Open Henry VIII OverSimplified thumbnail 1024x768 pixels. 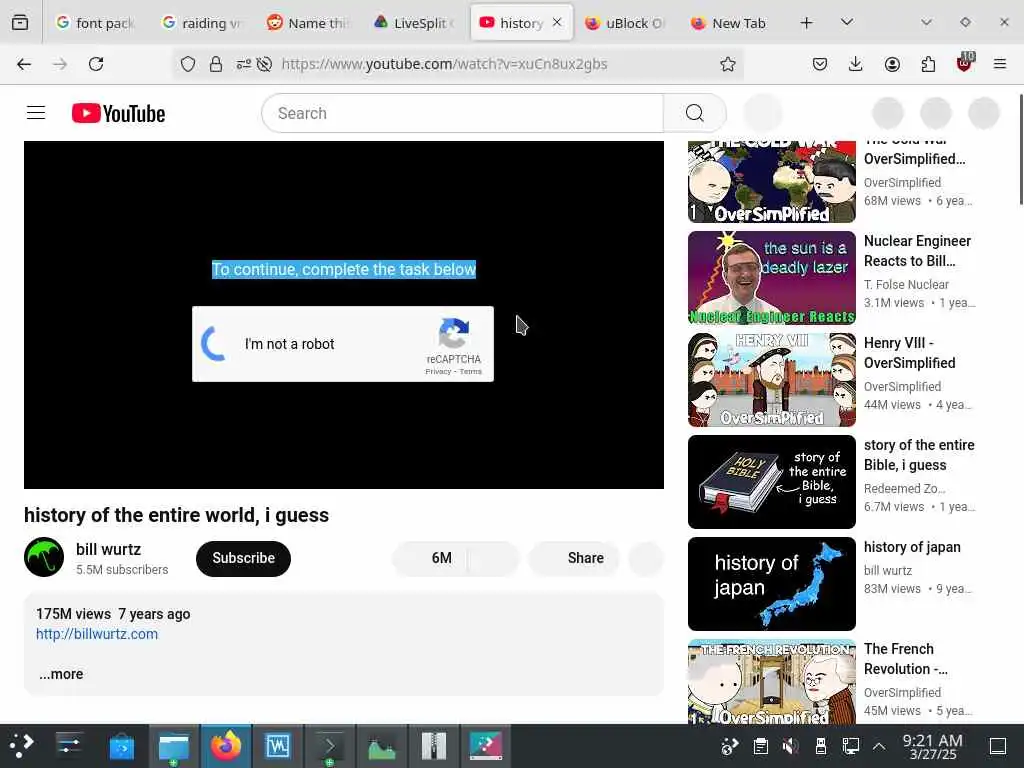pyautogui.click(x=771, y=379)
